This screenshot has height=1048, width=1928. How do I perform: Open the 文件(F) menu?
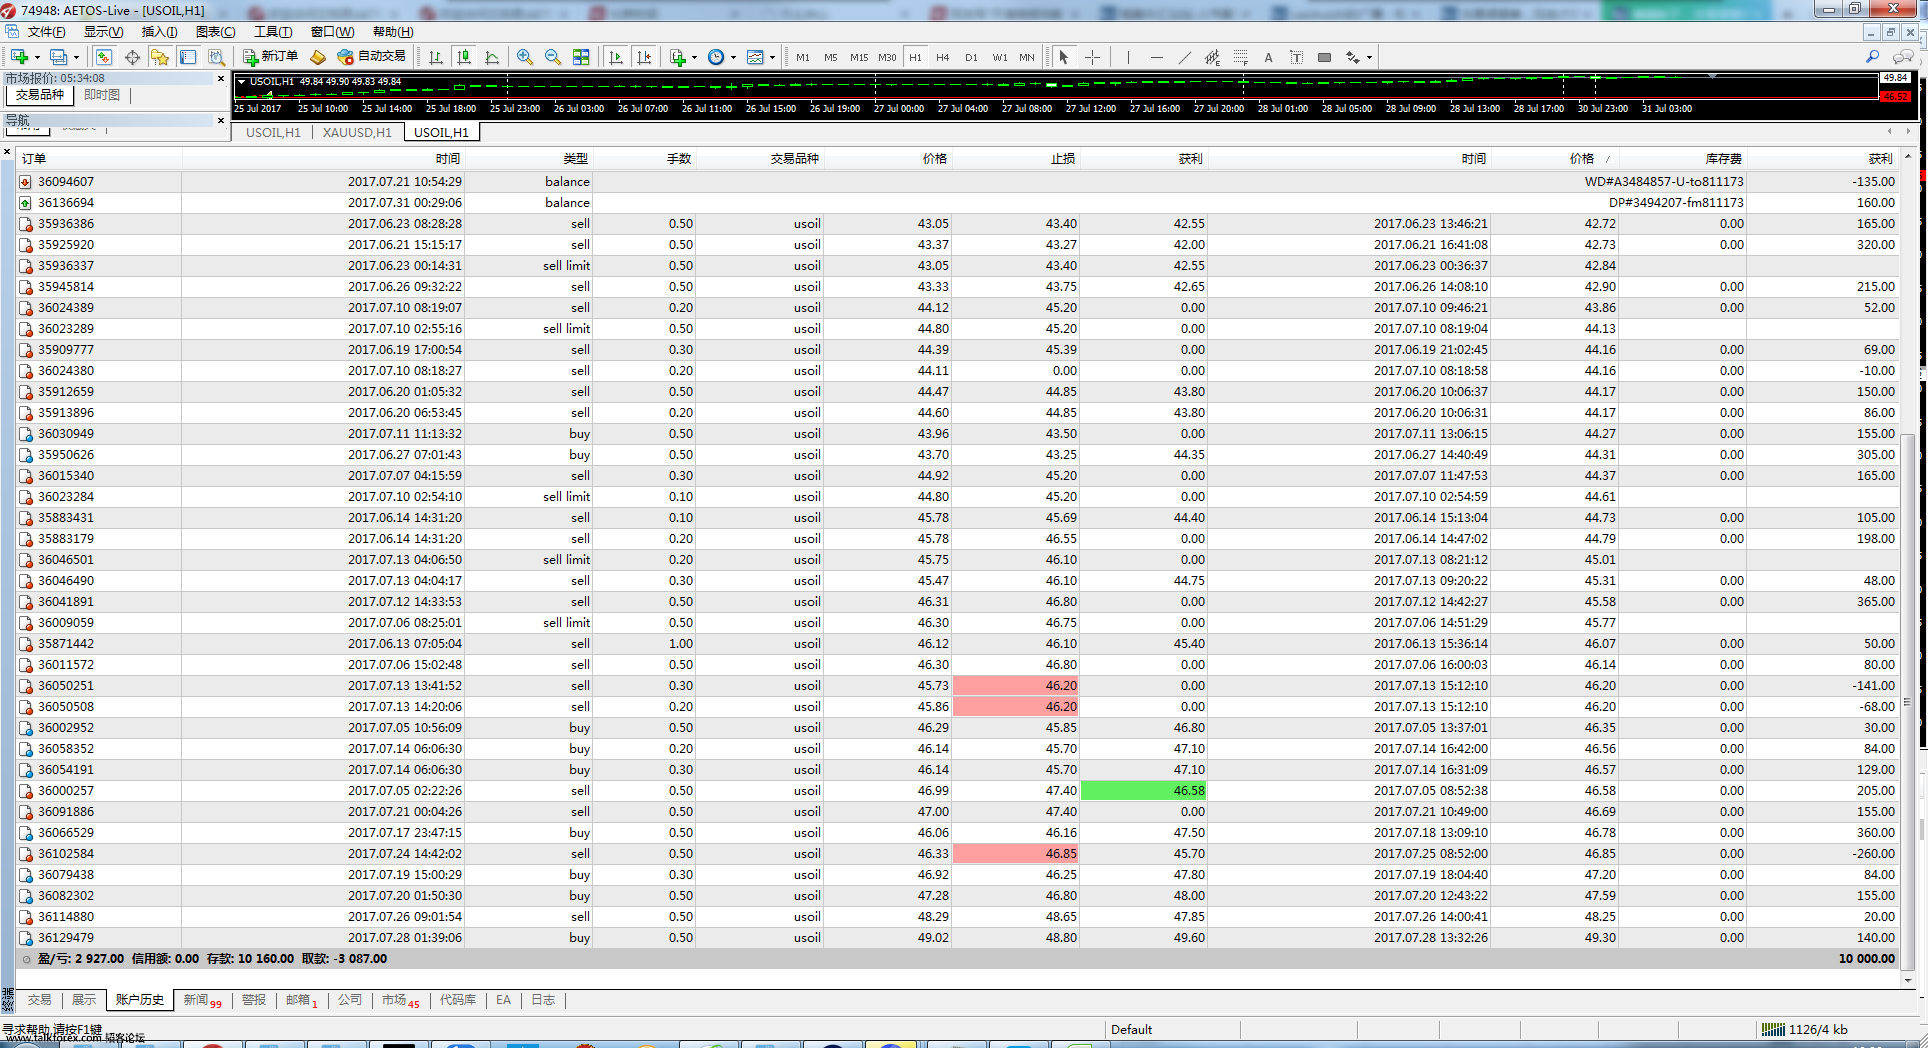coord(46,32)
